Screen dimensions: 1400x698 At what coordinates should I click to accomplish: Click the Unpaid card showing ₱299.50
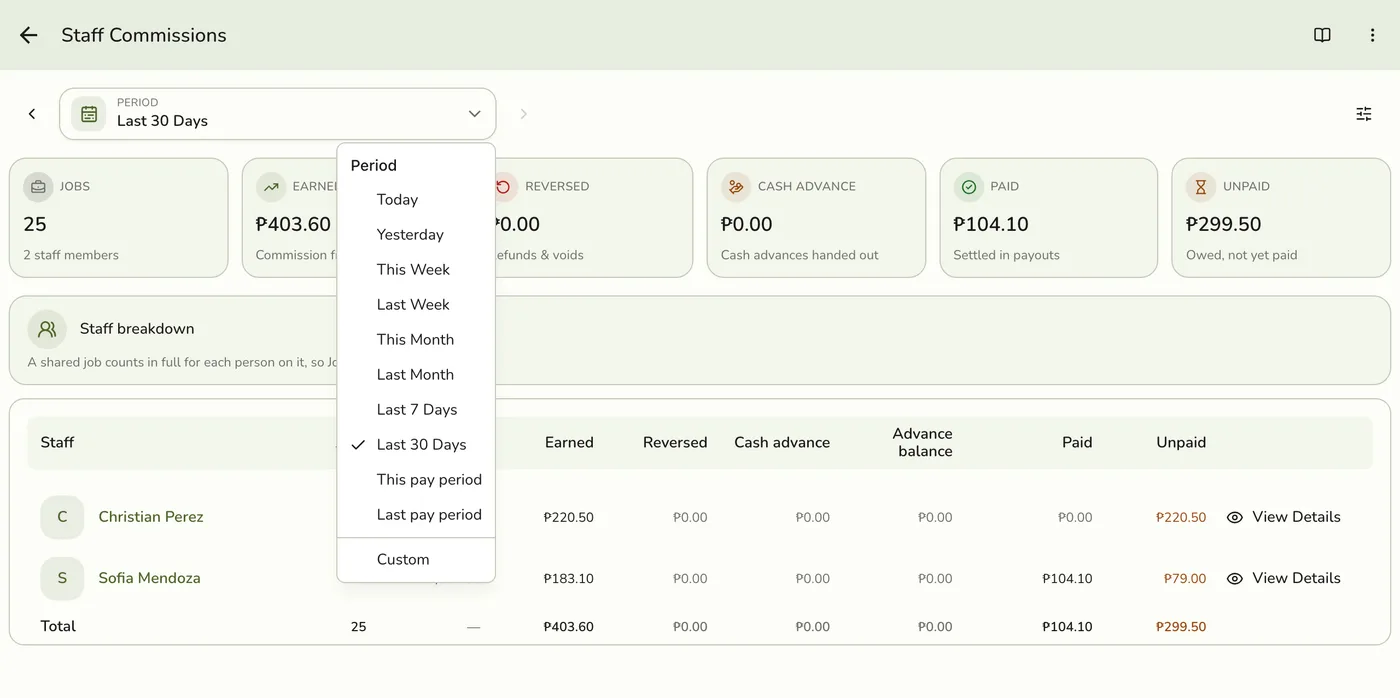tap(1281, 218)
